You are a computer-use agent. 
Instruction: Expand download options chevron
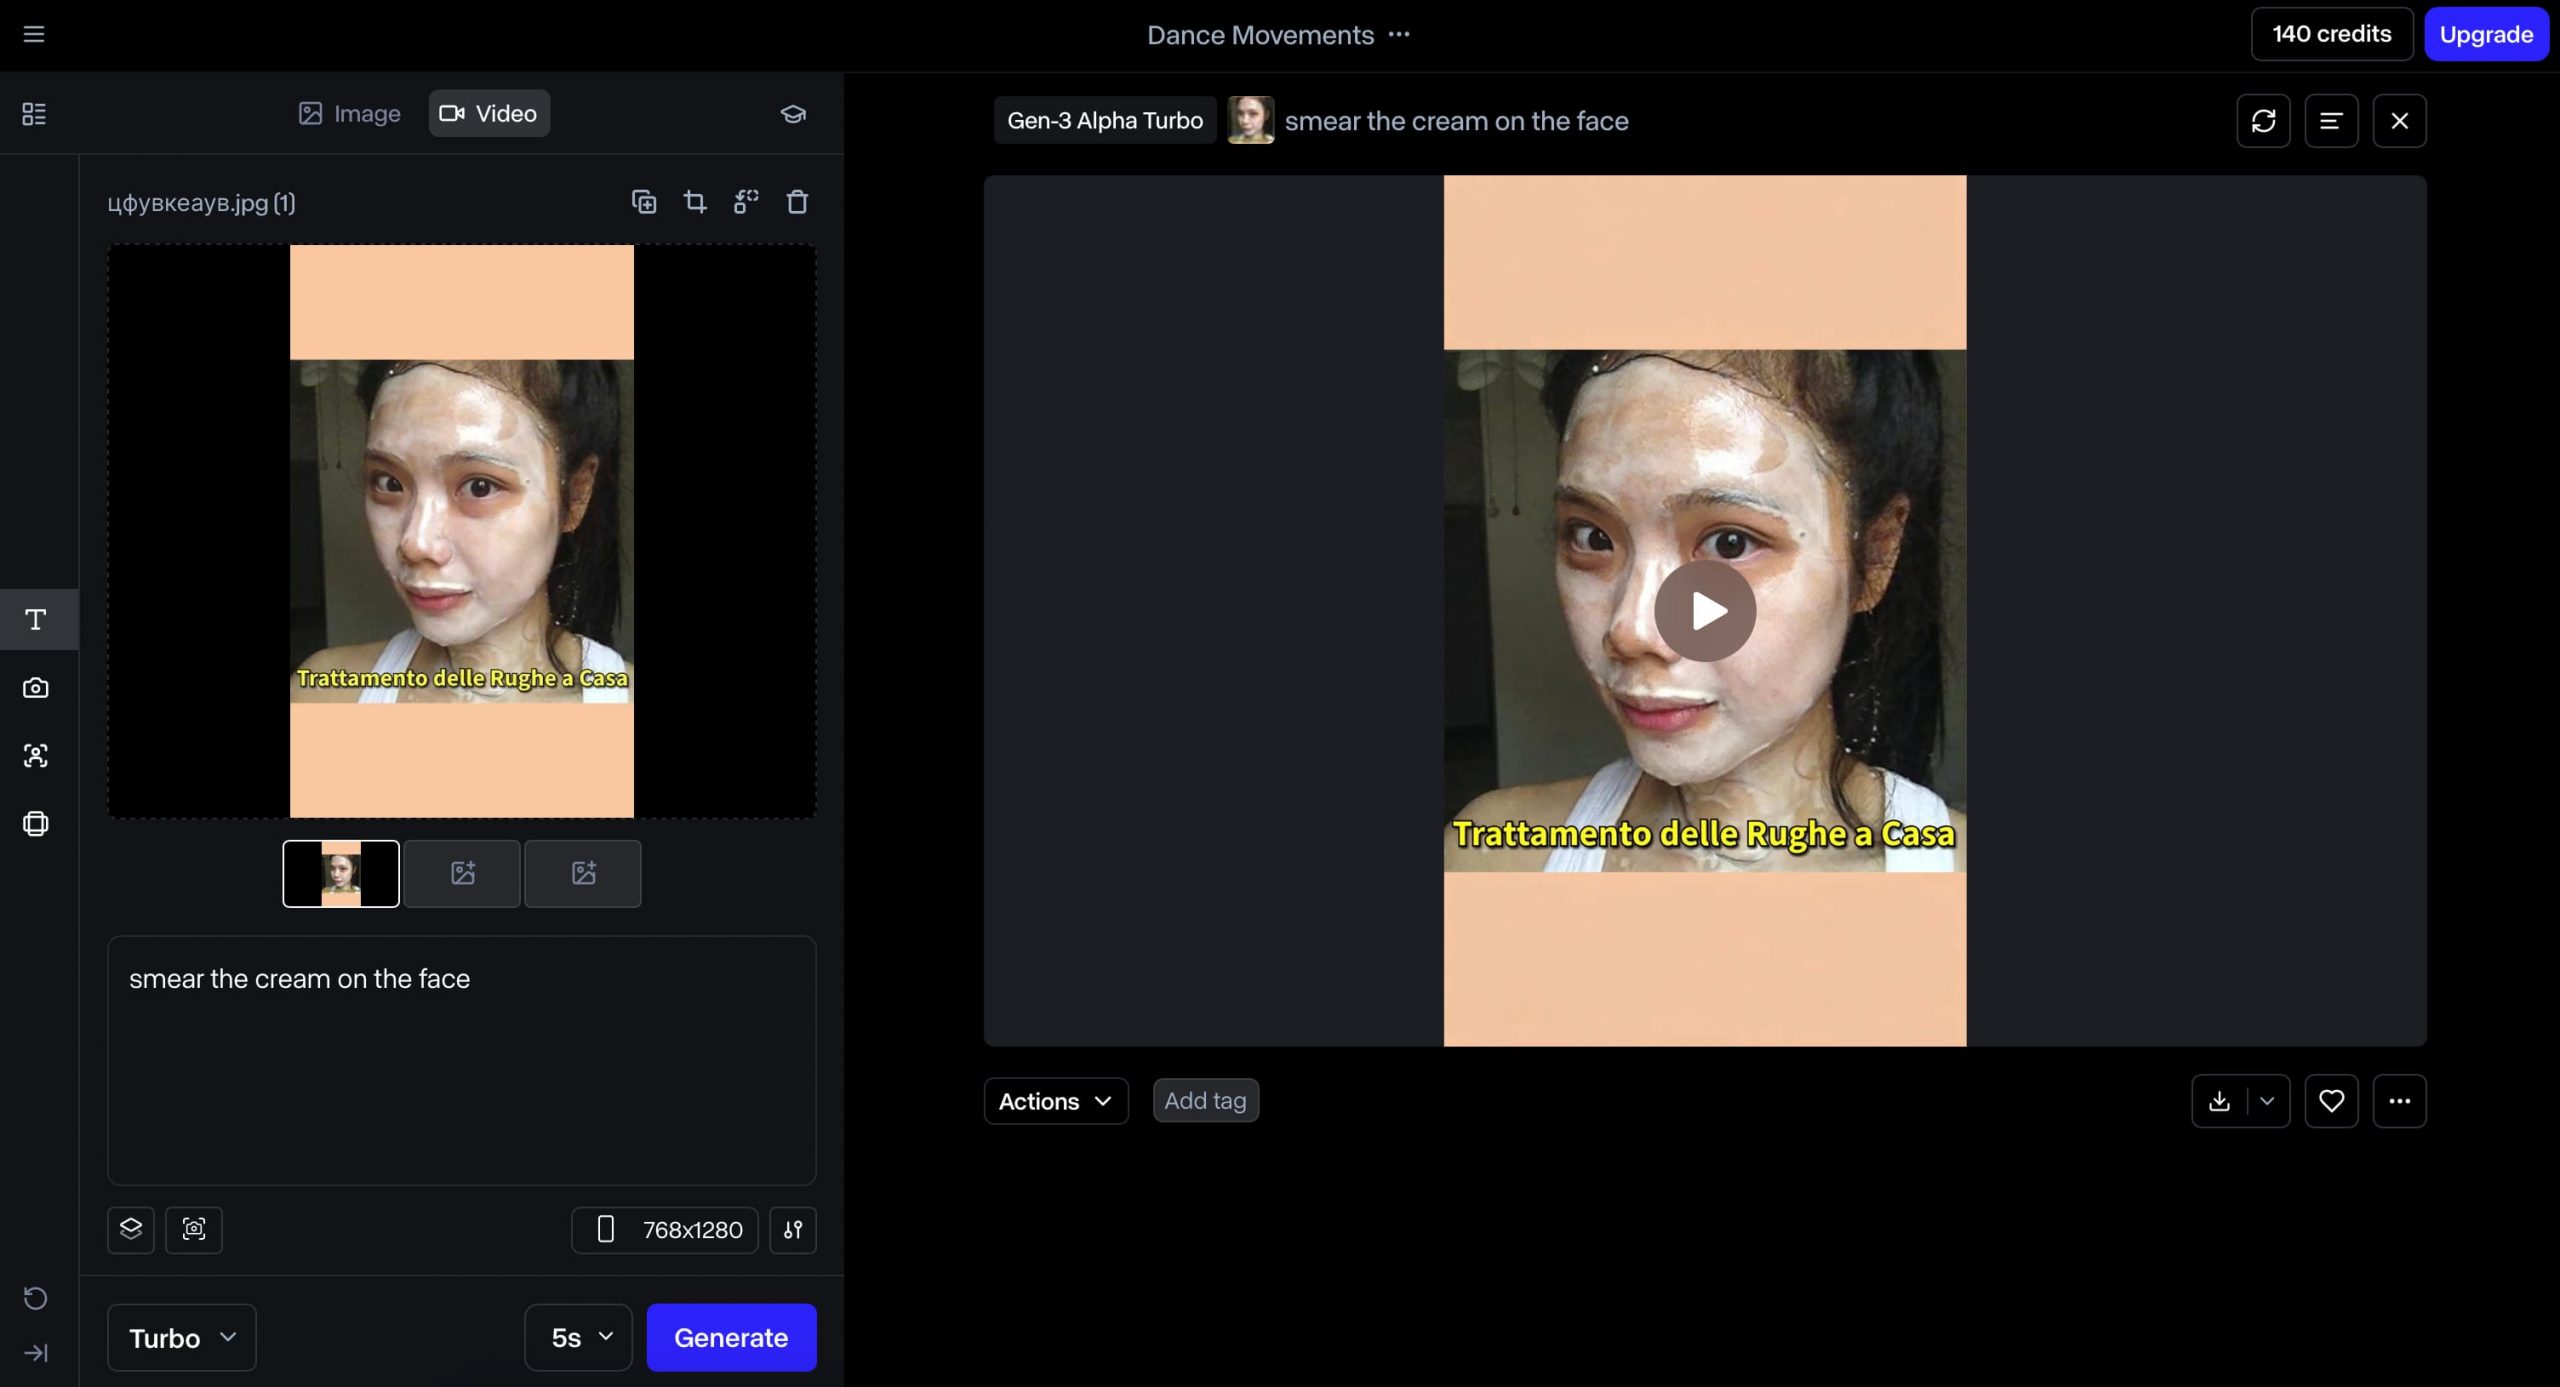coord(2267,1101)
